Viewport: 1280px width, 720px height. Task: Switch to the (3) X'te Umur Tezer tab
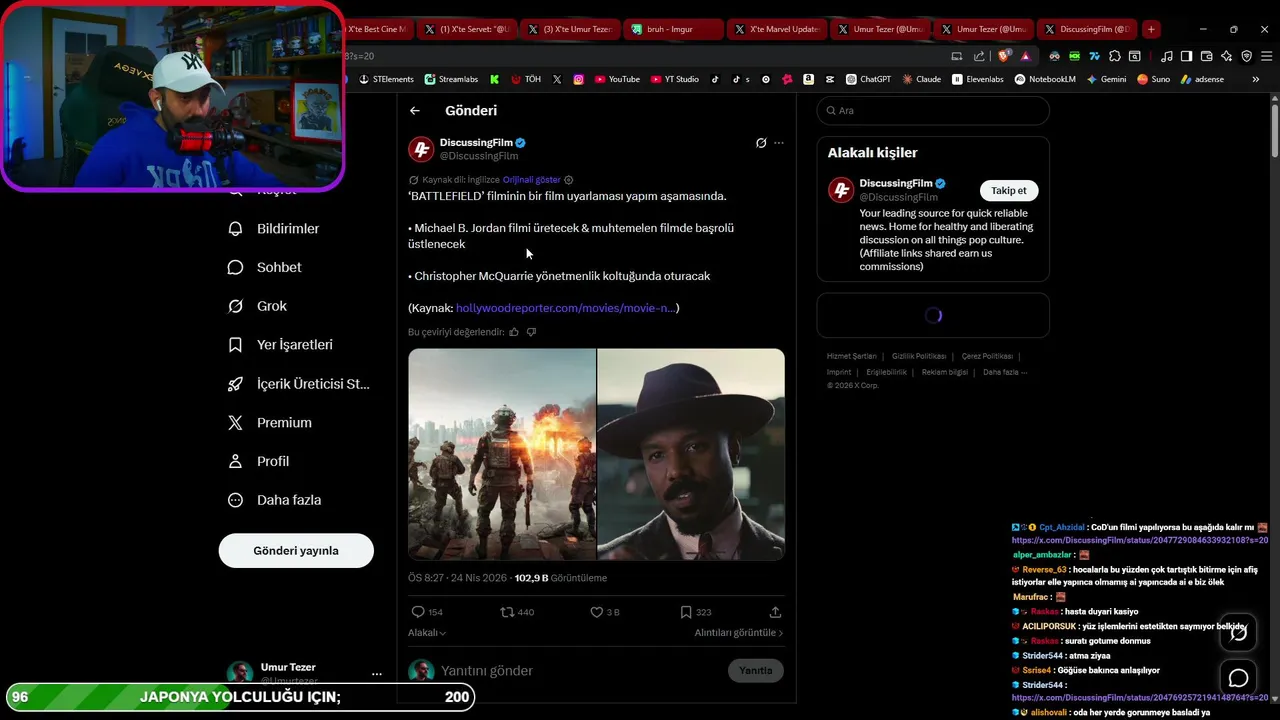pos(569,29)
